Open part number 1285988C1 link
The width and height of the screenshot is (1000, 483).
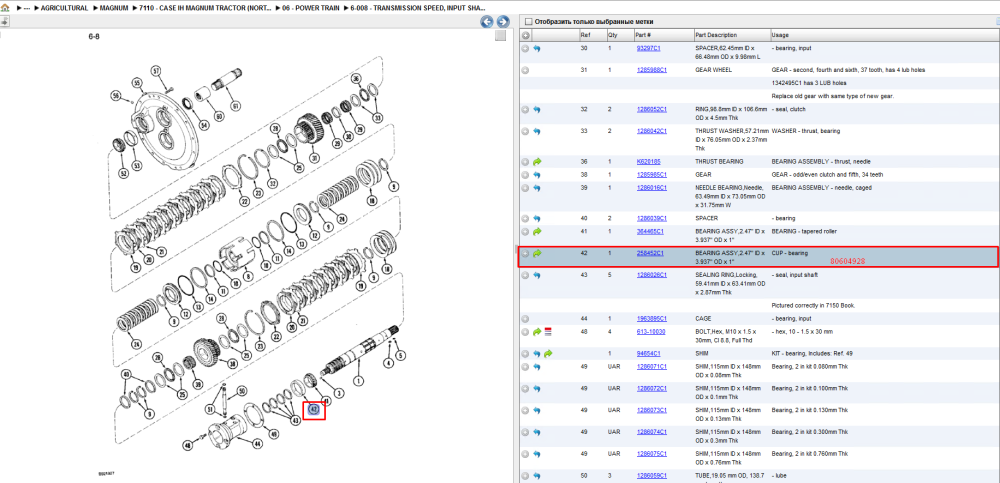(651, 70)
